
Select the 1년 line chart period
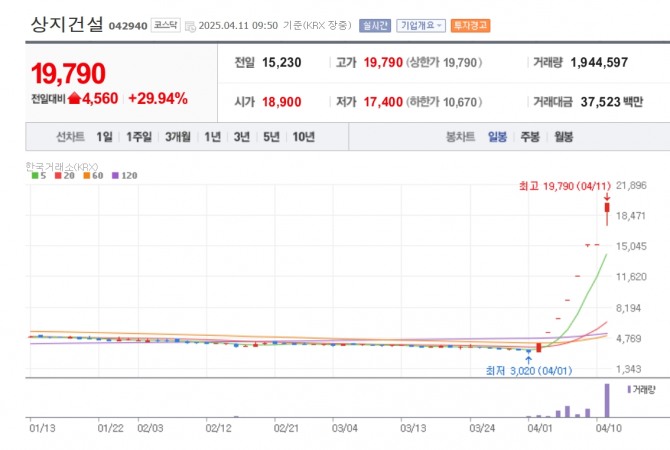pos(212,137)
